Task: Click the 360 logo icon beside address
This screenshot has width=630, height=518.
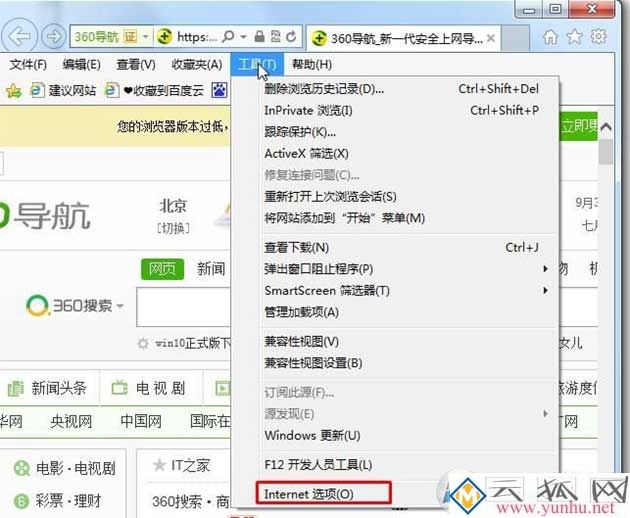Action: click(164, 37)
